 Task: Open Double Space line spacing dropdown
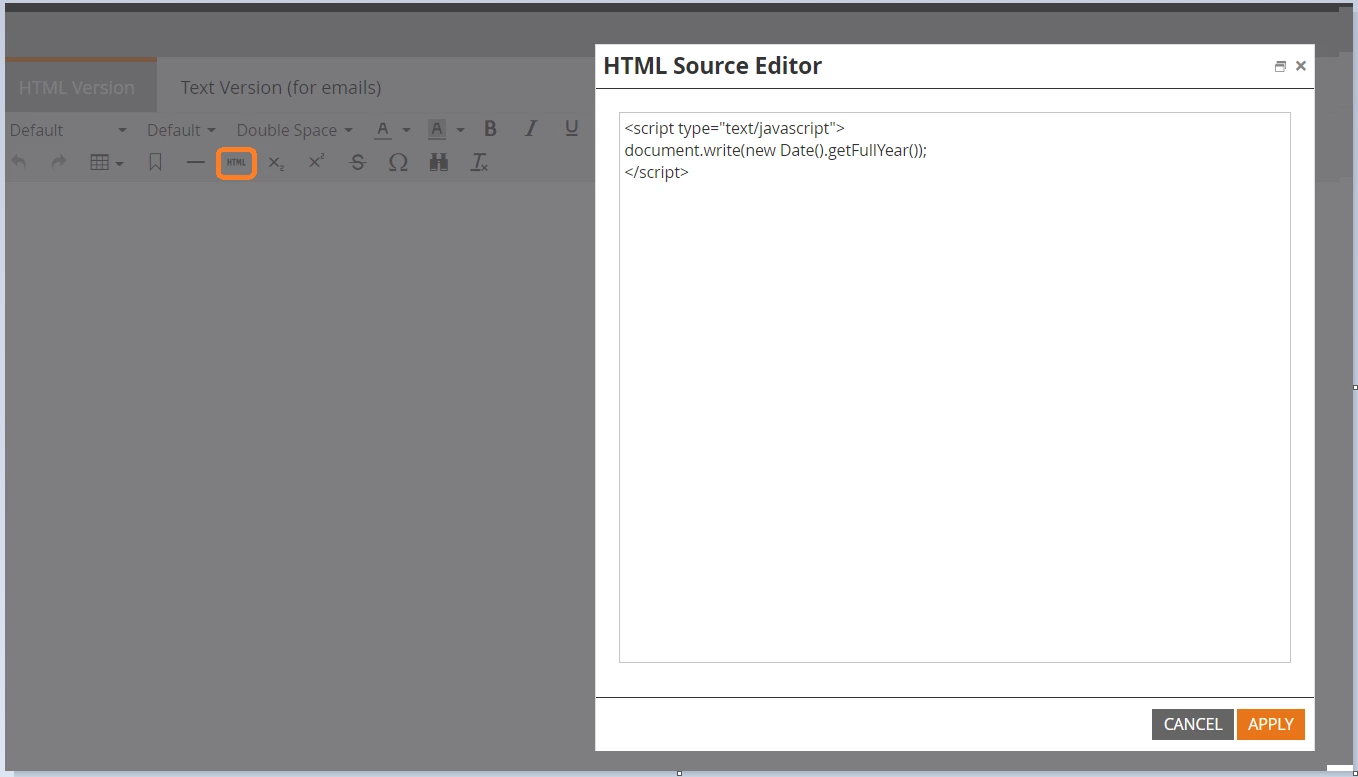(x=294, y=130)
